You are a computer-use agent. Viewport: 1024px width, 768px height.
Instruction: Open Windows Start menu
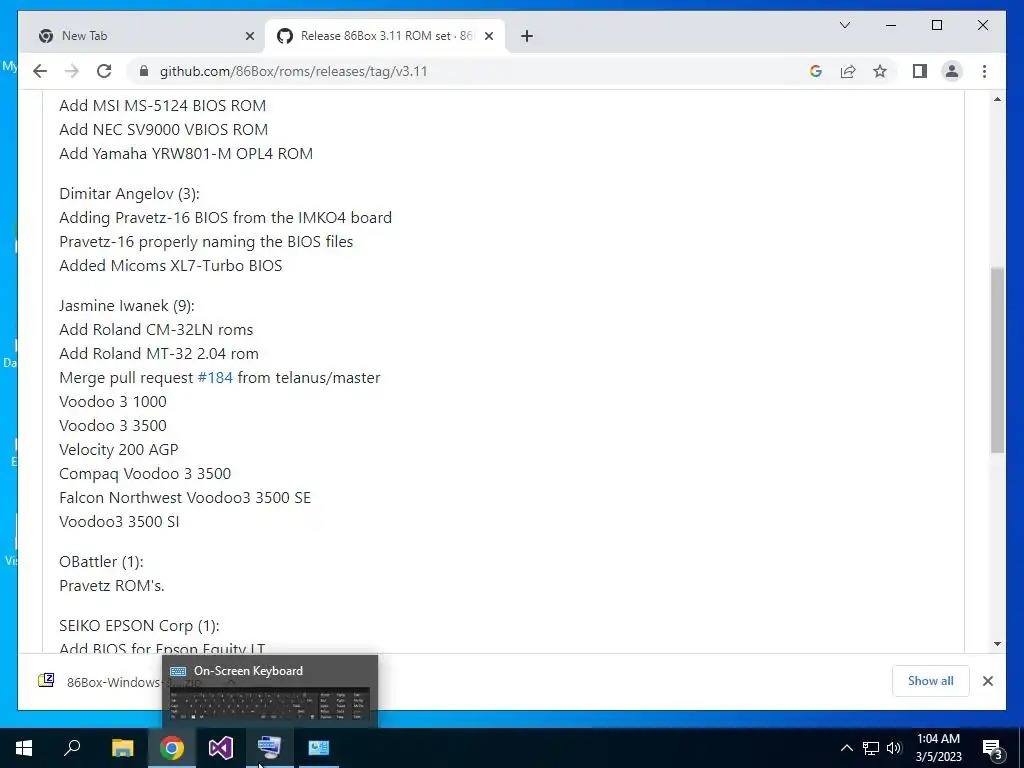click(24, 748)
